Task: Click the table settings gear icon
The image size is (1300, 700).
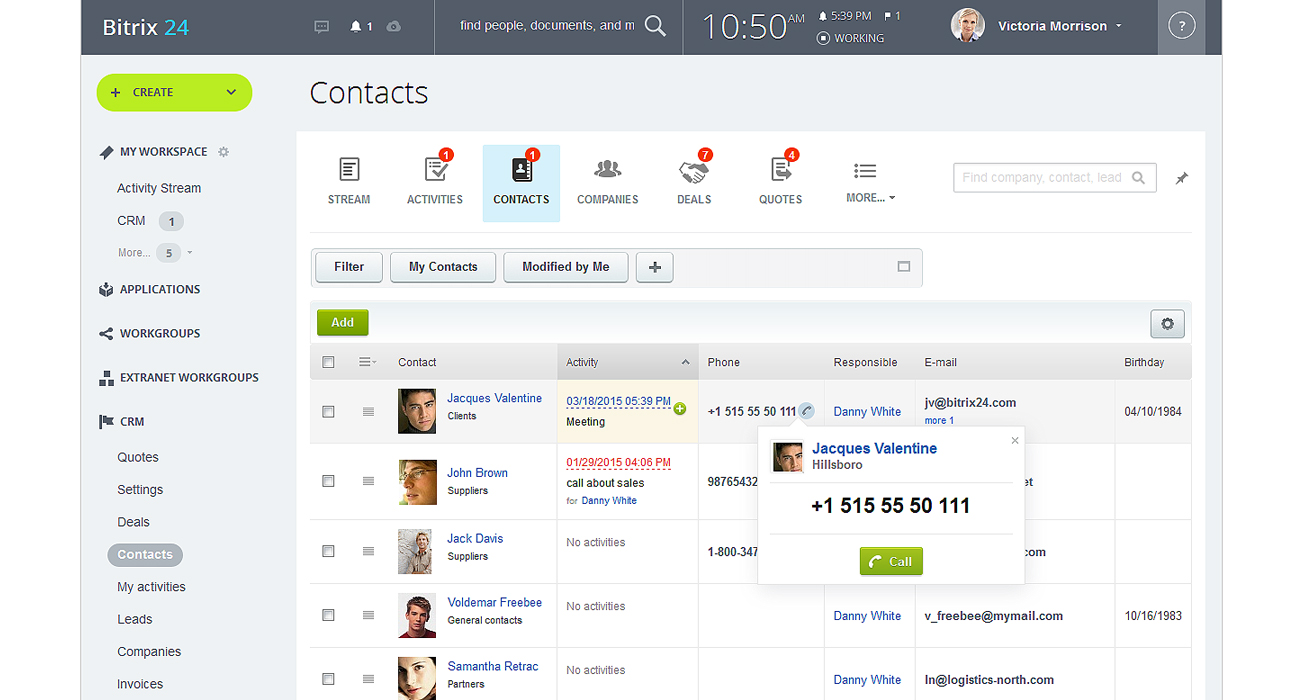Action: [x=1167, y=324]
